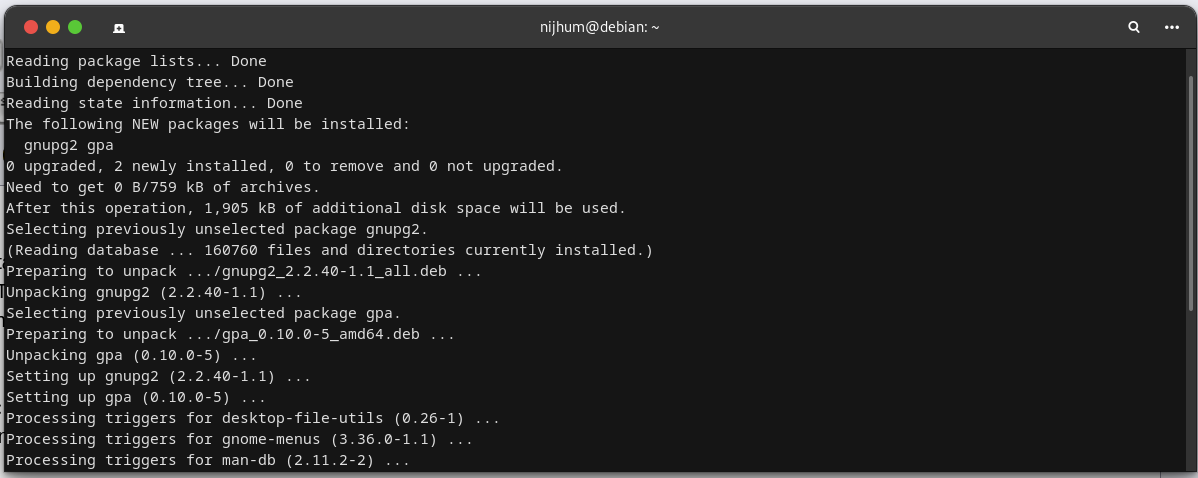Click the '0 upgraded, 2 newly installed' summary line
The image size is (1198, 478).
click(x=284, y=166)
